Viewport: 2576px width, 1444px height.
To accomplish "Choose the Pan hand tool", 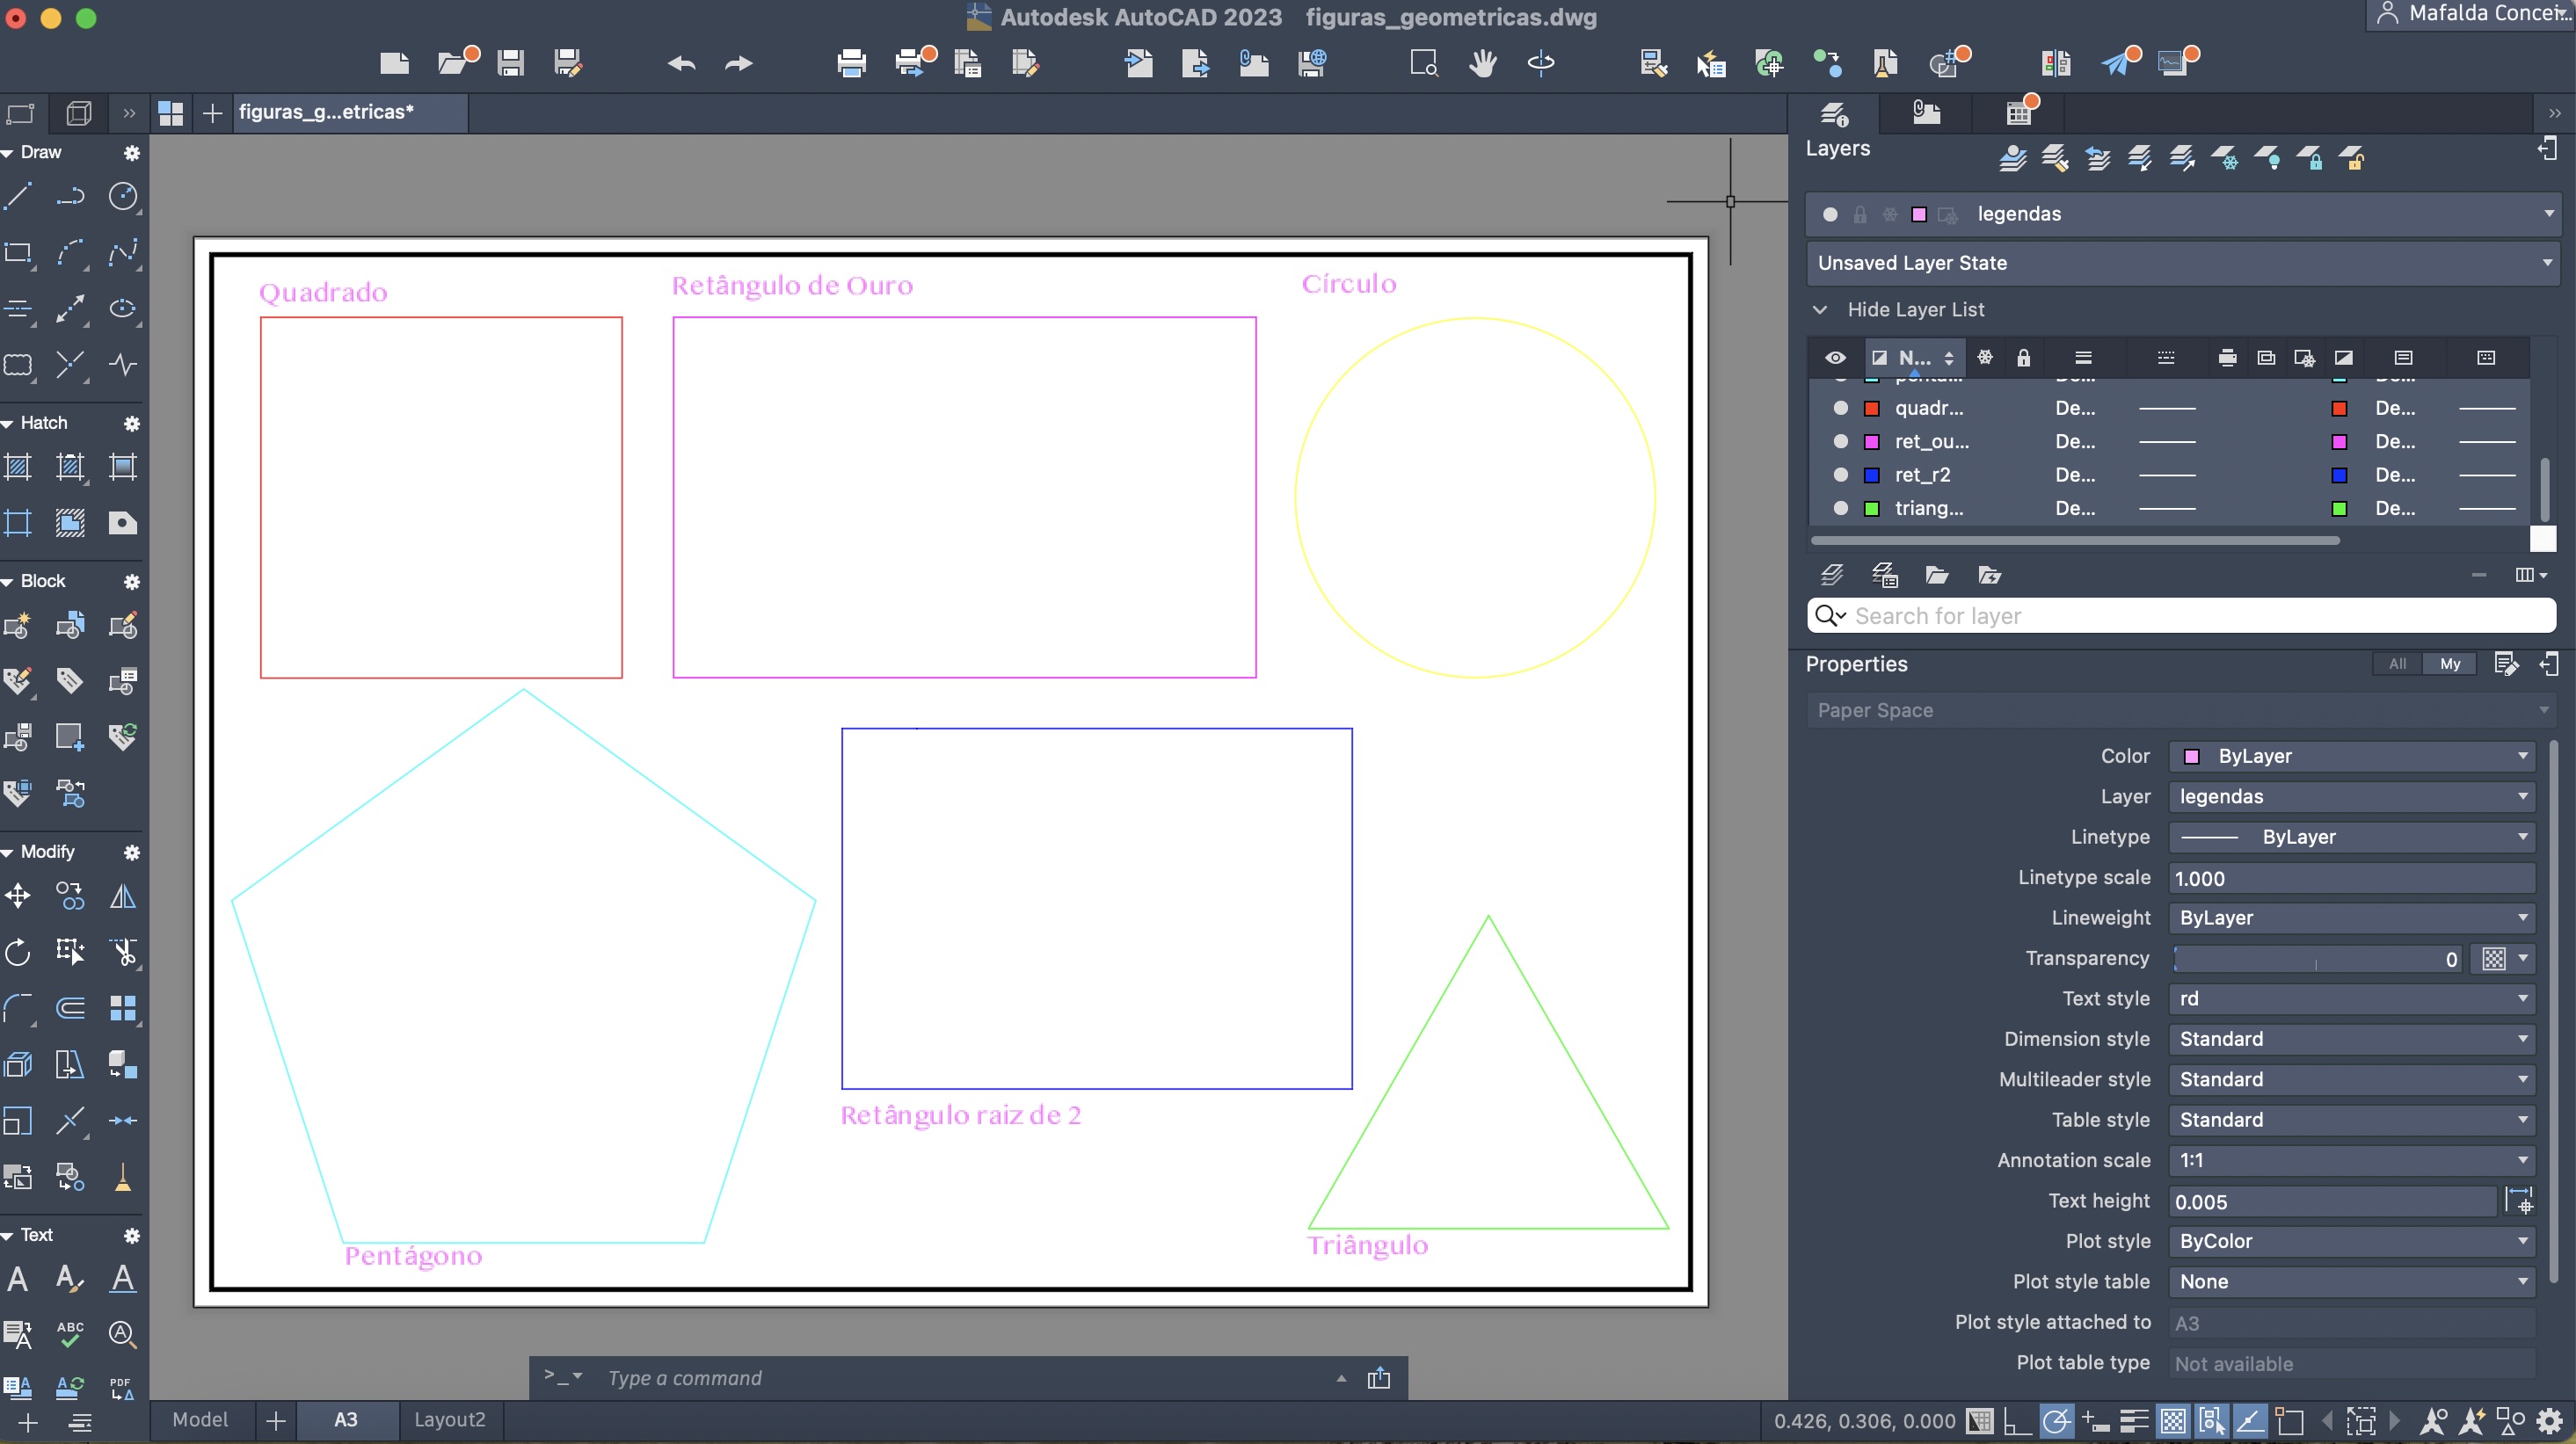I will point(1482,64).
